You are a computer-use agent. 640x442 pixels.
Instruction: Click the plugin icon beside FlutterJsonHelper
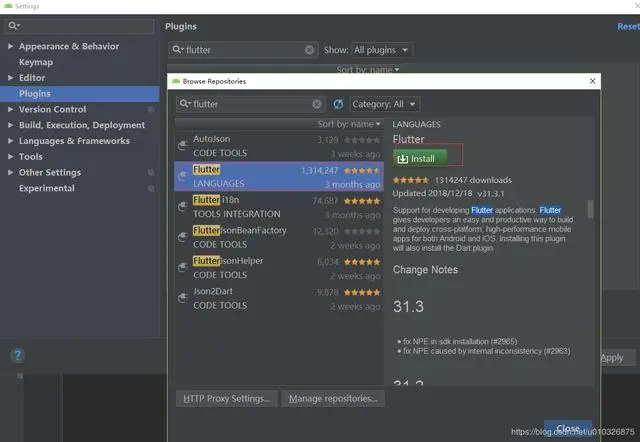tap(182, 268)
